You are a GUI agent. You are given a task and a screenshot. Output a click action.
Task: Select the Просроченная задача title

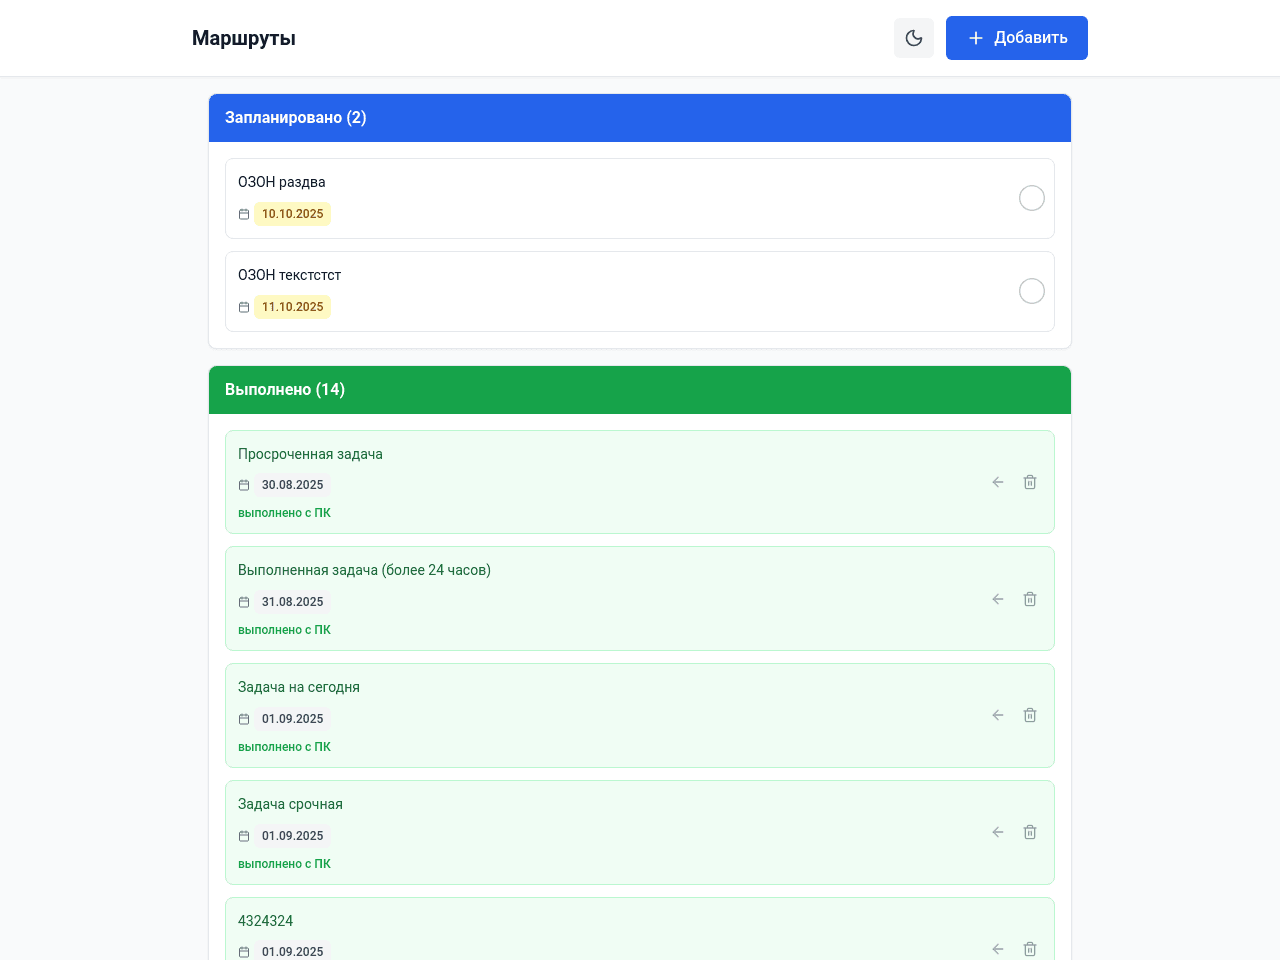[x=310, y=454]
